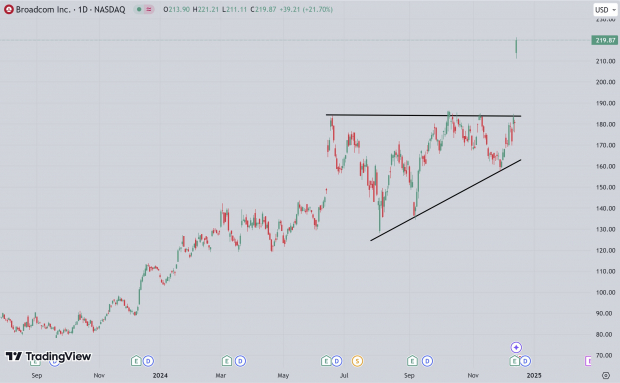Click the 170.00 price axis label
This screenshot has width=620, height=383.
point(605,145)
